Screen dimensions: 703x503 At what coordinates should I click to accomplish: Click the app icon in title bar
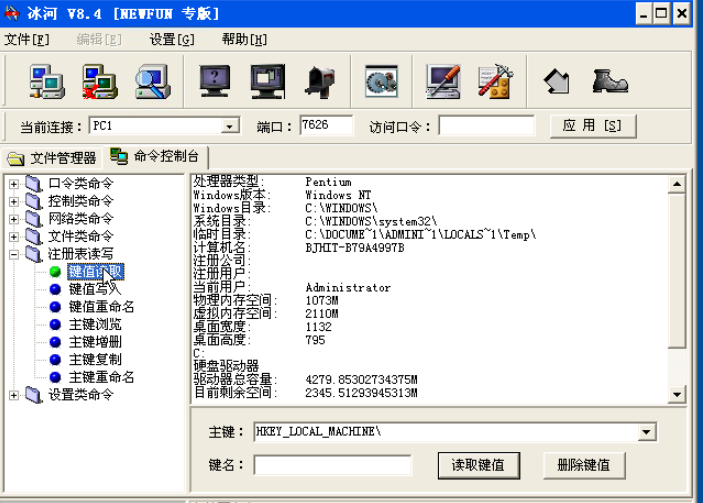[12, 13]
